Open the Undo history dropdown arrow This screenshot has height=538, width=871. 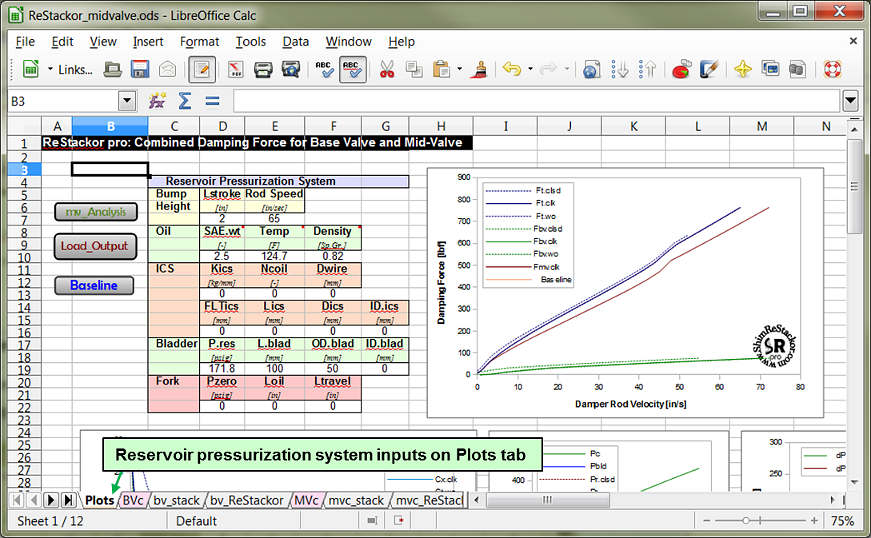(x=530, y=69)
